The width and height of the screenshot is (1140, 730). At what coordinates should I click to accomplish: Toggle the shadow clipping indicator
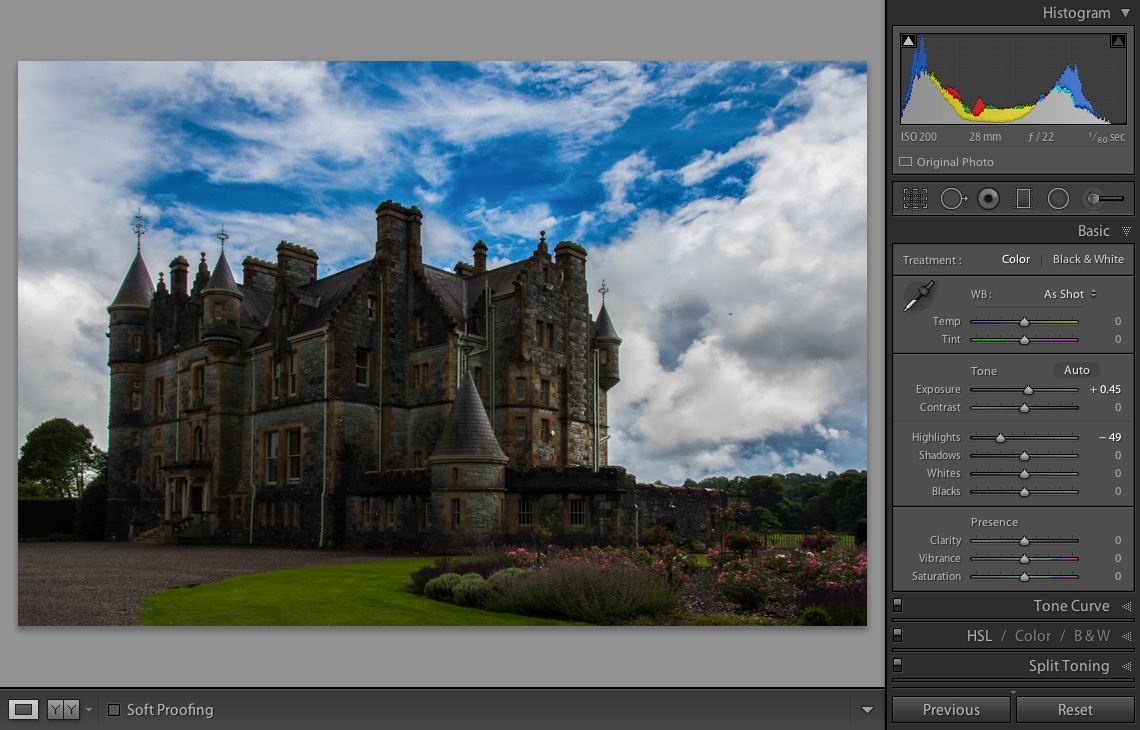[x=908, y=40]
